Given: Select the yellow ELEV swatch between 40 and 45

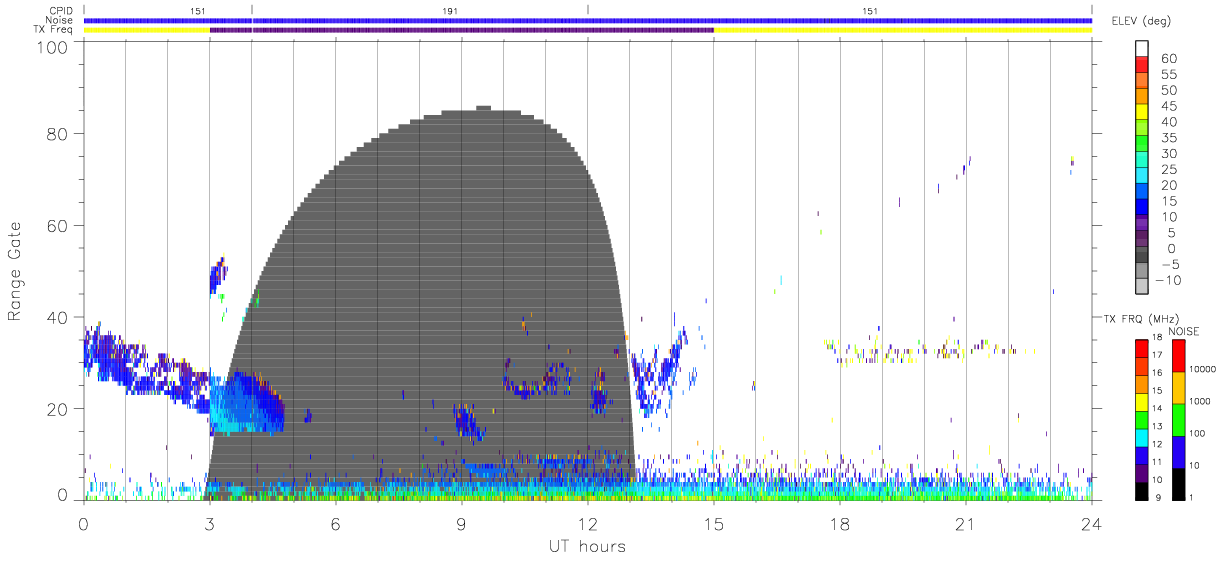Looking at the screenshot, I should 1142,112.
